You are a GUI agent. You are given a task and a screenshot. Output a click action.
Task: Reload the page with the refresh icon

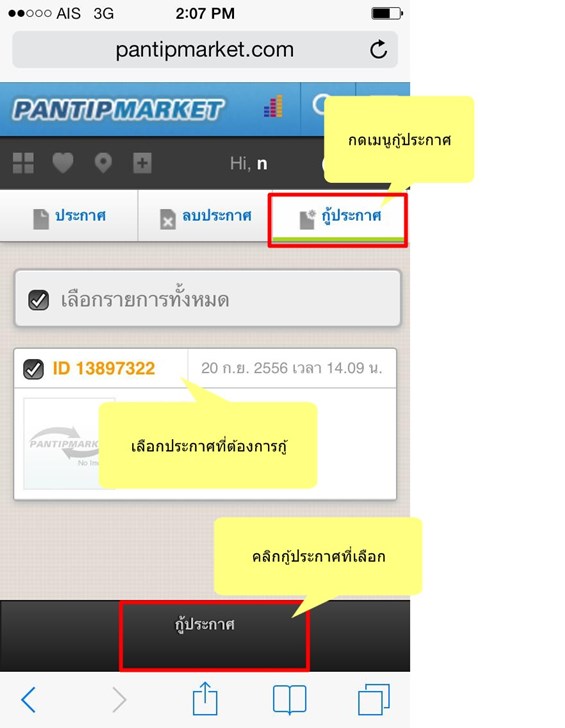[x=378, y=49]
